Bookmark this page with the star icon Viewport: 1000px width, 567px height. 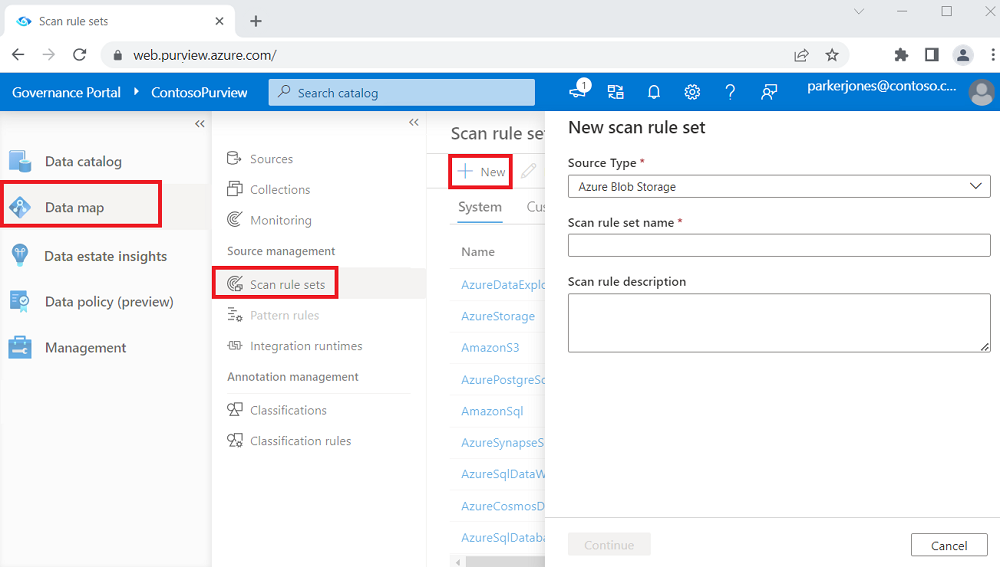pos(832,55)
